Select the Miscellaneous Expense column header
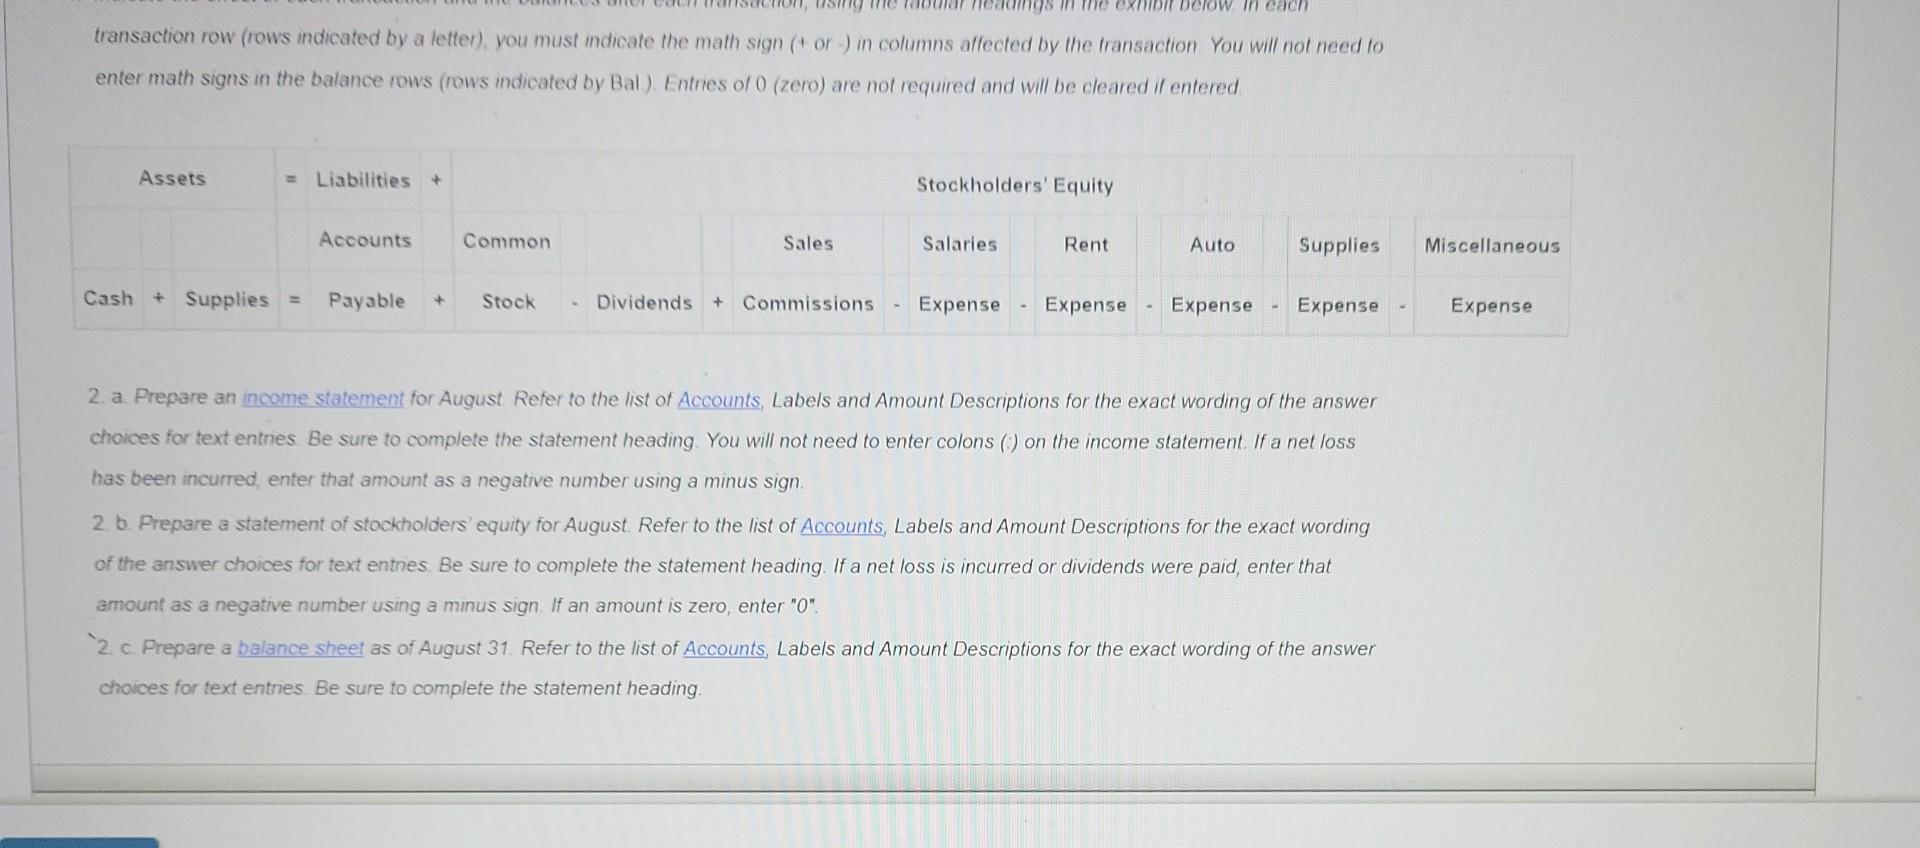 1492,275
